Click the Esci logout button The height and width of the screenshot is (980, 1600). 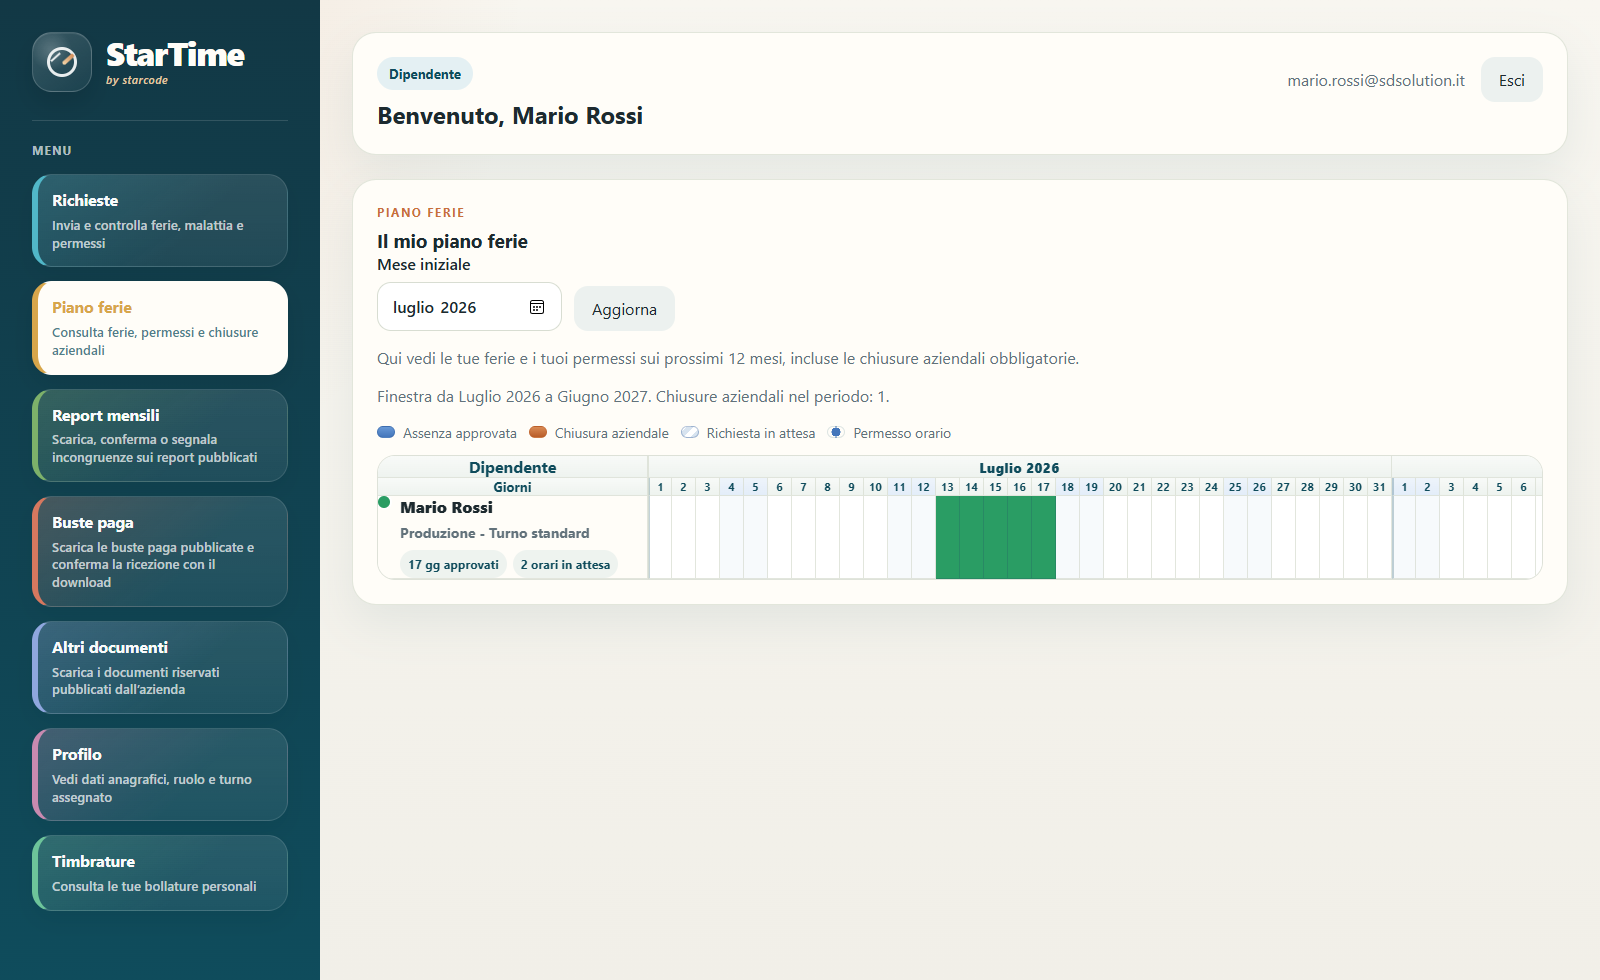click(1512, 80)
